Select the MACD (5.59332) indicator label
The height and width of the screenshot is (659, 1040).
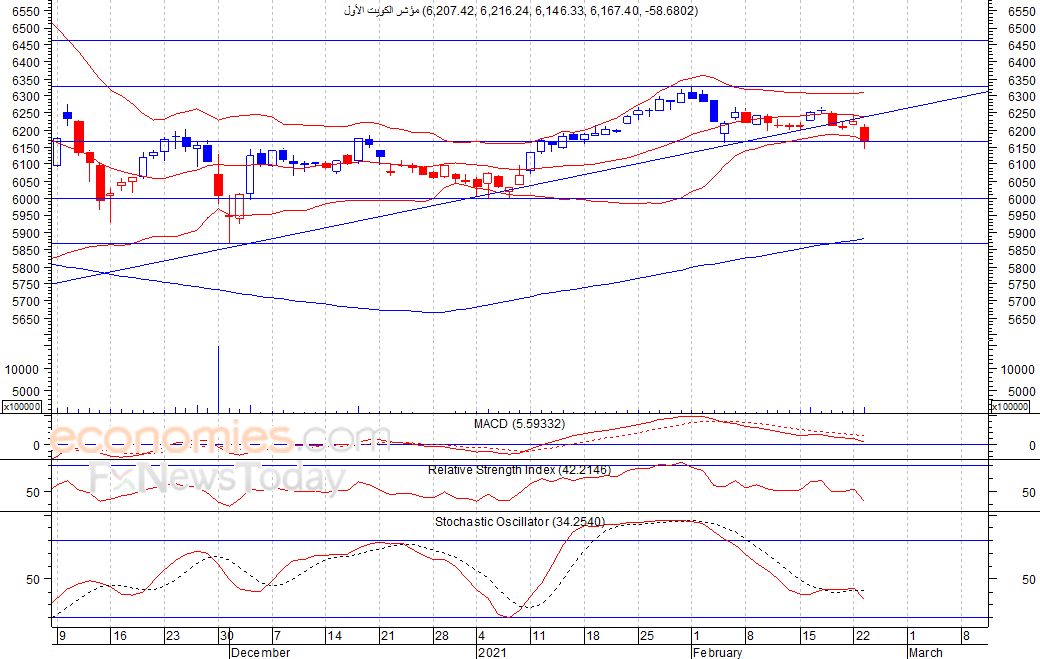519,424
